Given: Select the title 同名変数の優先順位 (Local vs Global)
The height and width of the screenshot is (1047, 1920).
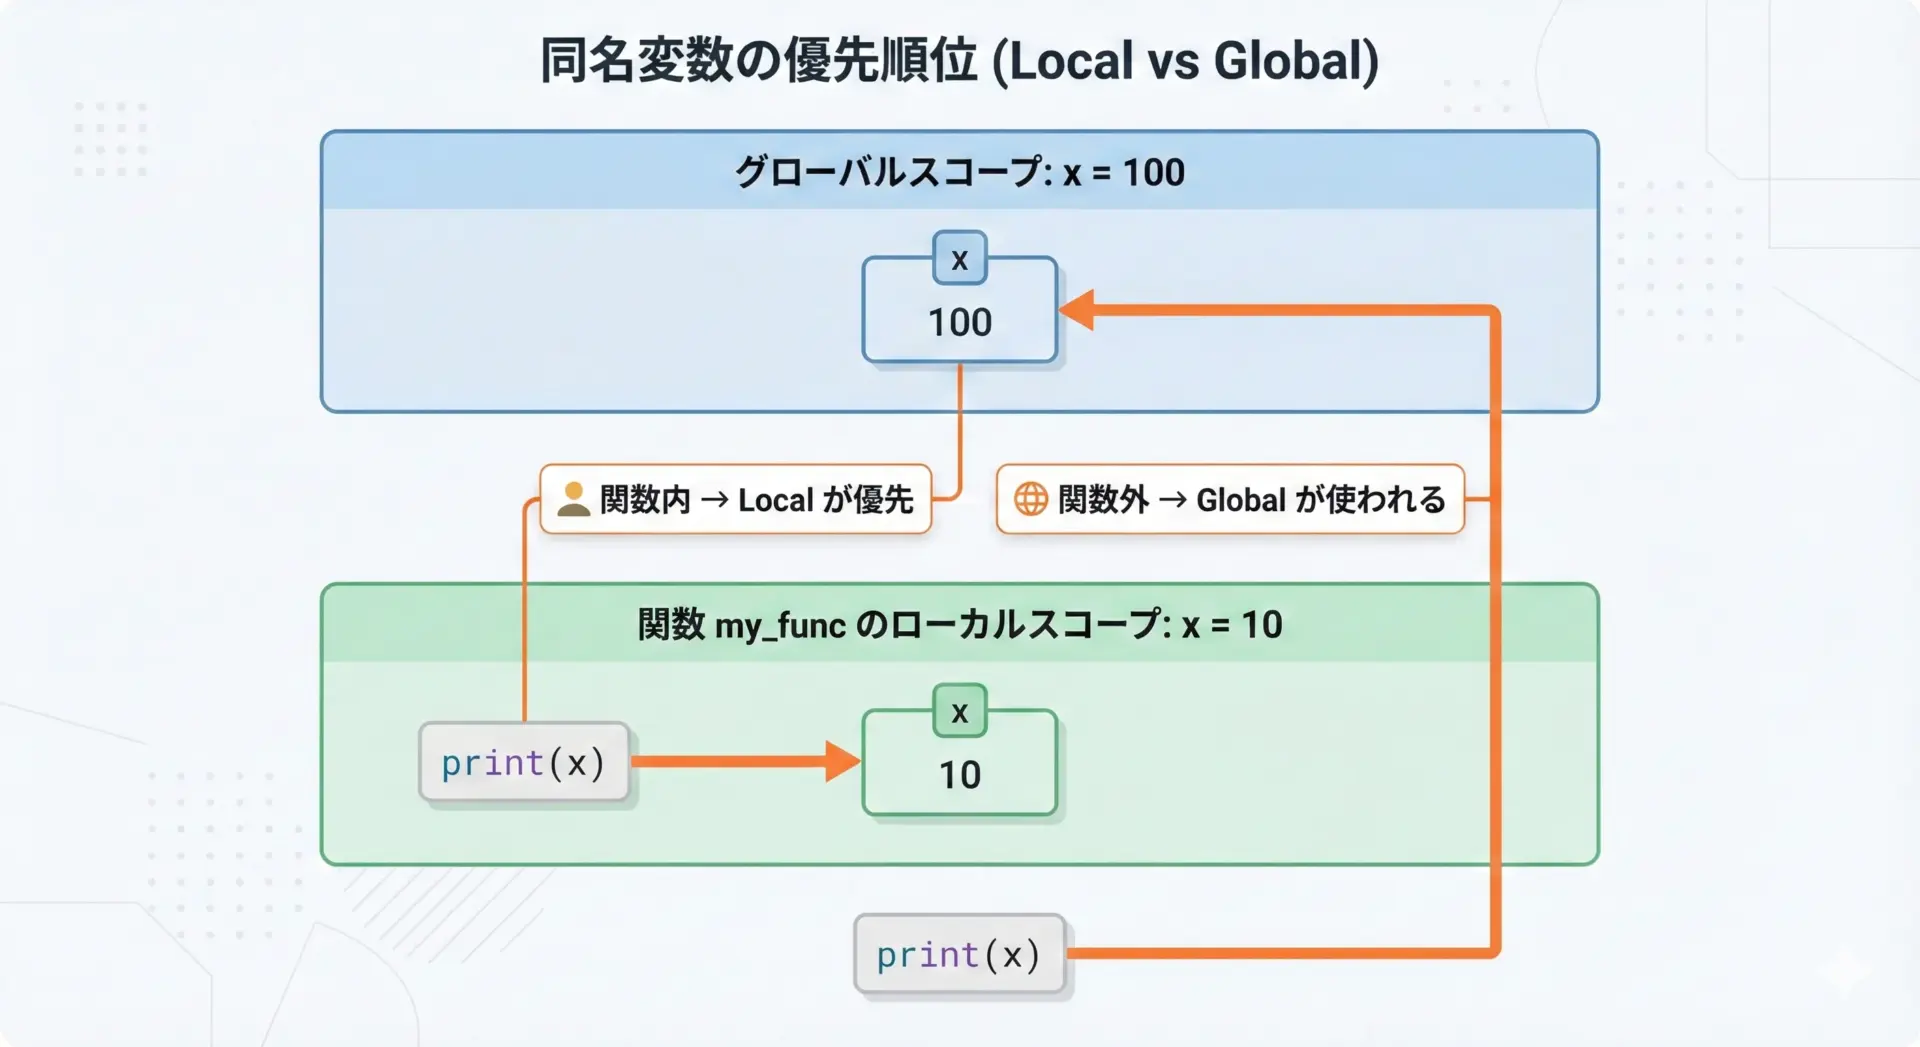Looking at the screenshot, I should pyautogui.click(x=959, y=60).
